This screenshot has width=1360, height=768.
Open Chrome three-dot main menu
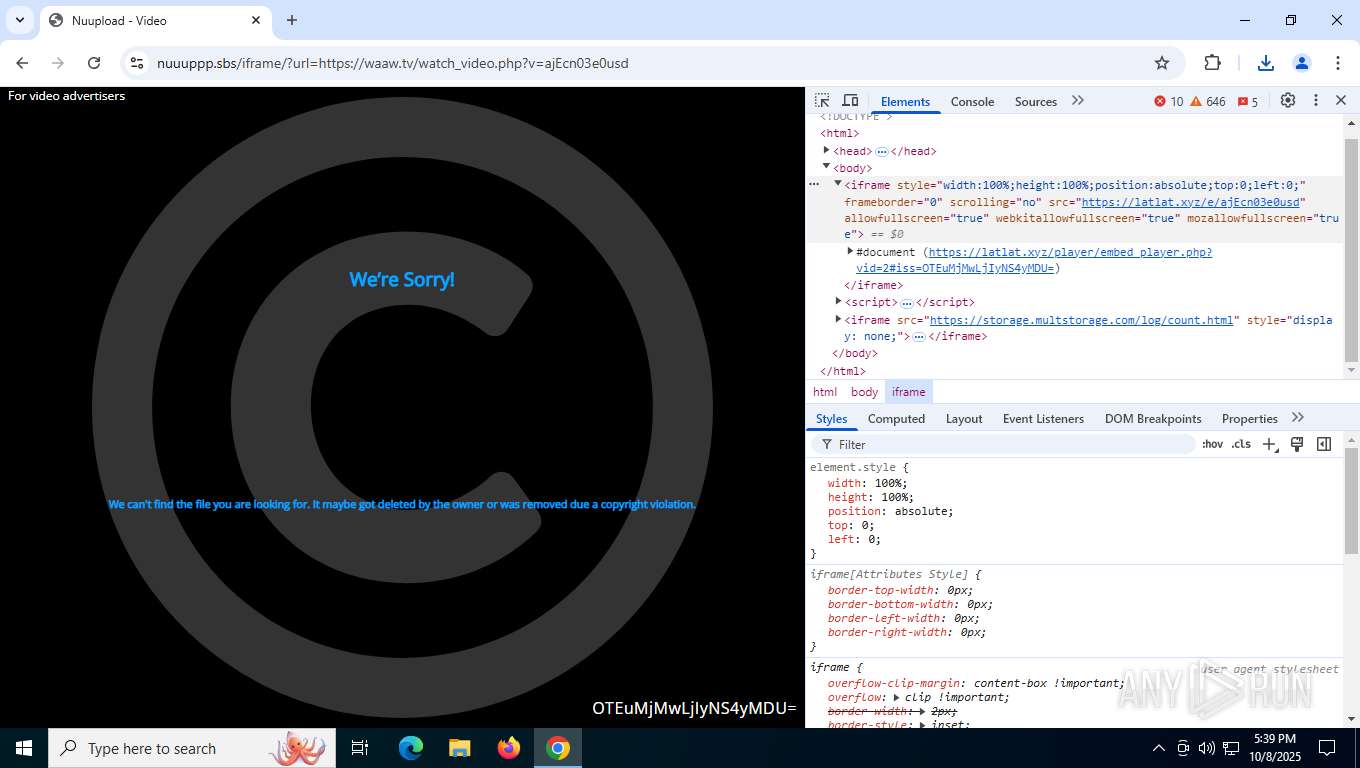point(1338,63)
